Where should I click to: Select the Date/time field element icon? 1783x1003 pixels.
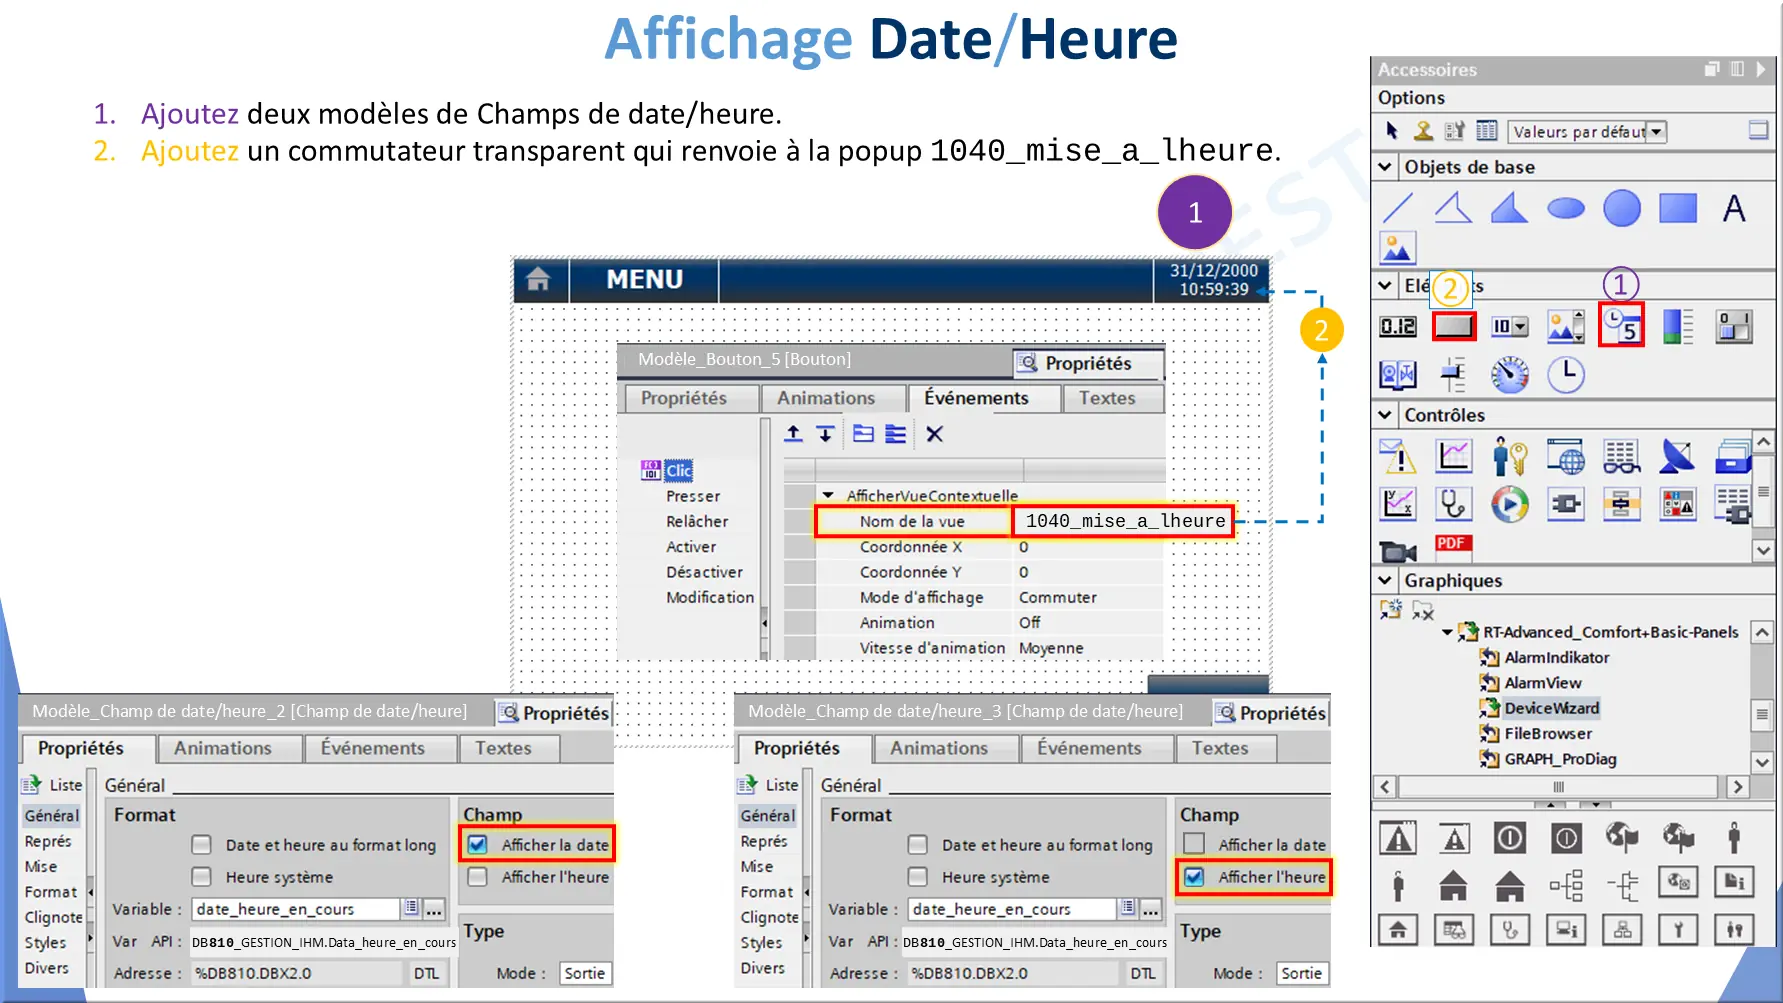(x=1621, y=326)
